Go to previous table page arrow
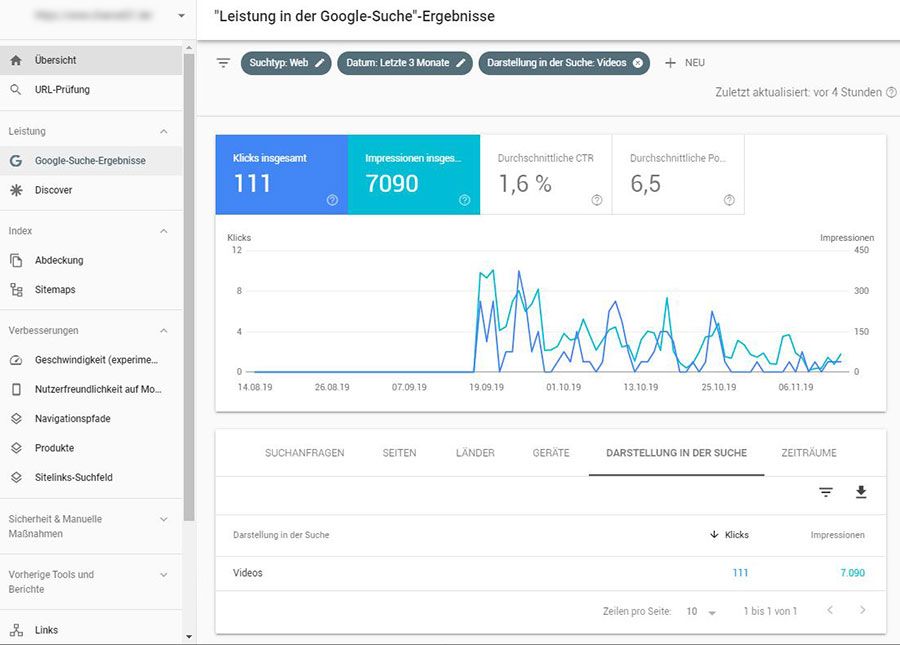The image size is (900, 645). click(x=830, y=610)
